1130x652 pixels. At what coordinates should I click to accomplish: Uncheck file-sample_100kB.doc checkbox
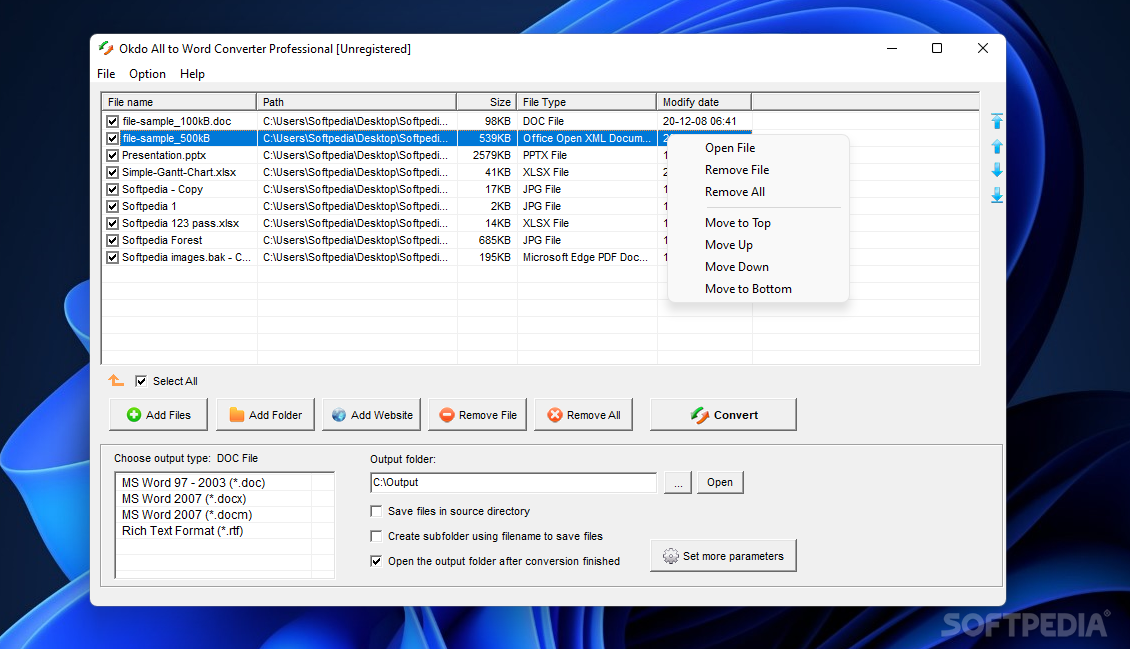(x=112, y=121)
